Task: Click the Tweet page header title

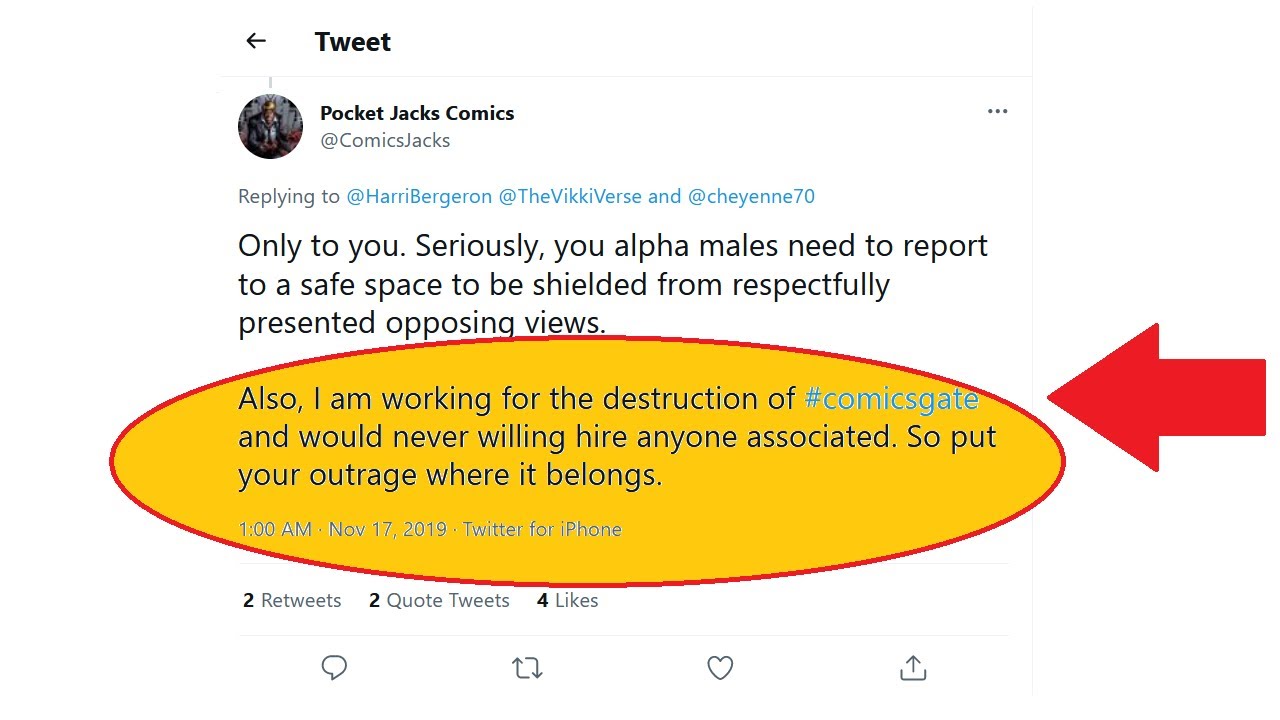Action: point(353,42)
